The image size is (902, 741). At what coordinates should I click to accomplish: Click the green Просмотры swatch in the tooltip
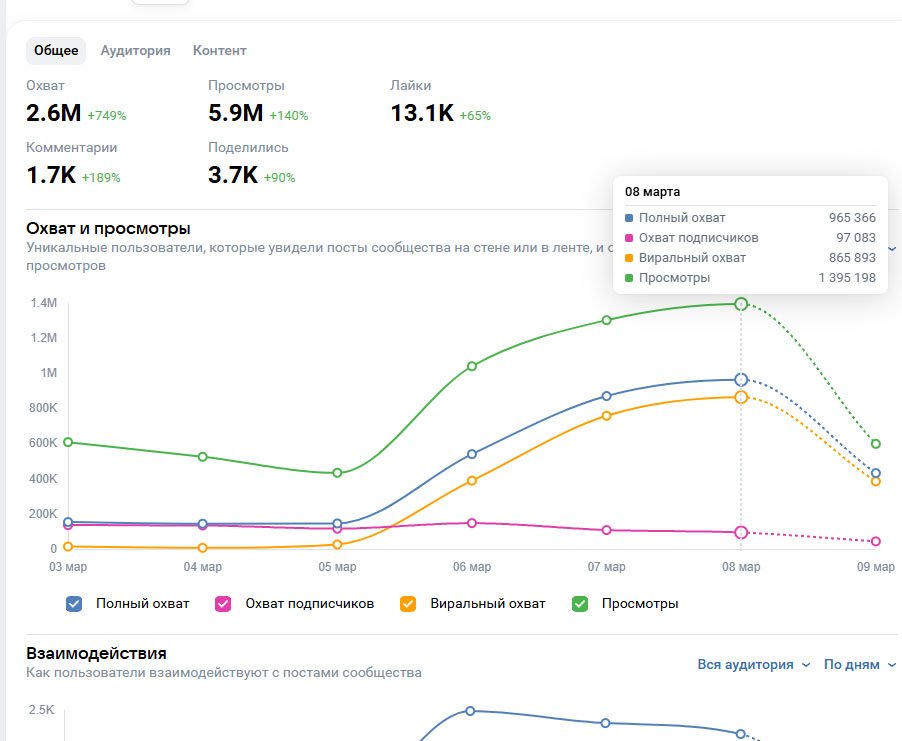(x=629, y=278)
